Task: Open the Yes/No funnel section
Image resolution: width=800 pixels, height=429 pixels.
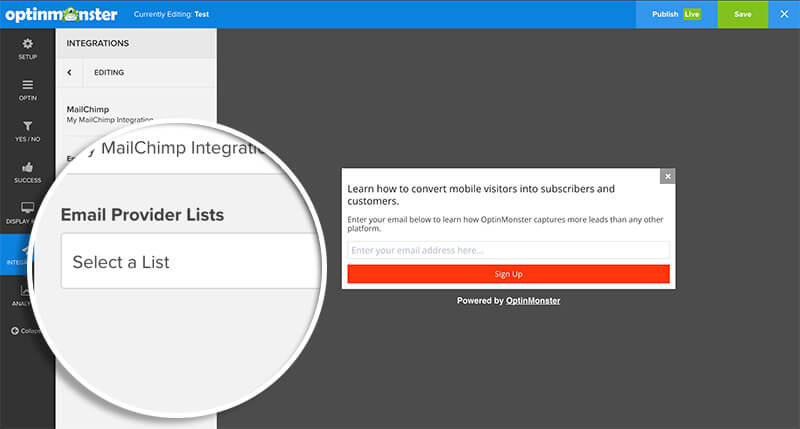Action: pyautogui.click(x=28, y=132)
